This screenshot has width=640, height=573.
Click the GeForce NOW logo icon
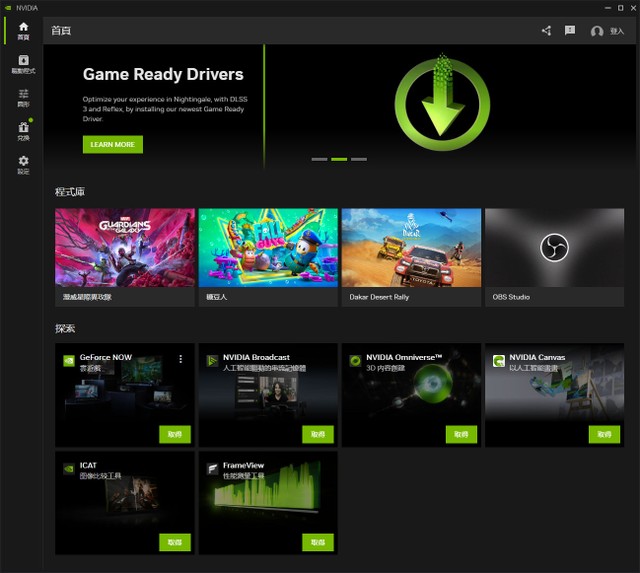69,361
